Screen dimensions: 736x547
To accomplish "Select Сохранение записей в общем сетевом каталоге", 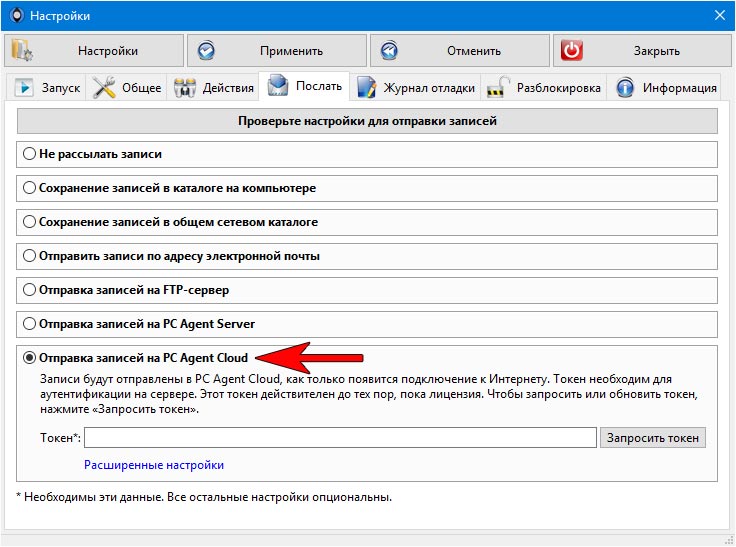I will [30, 222].
